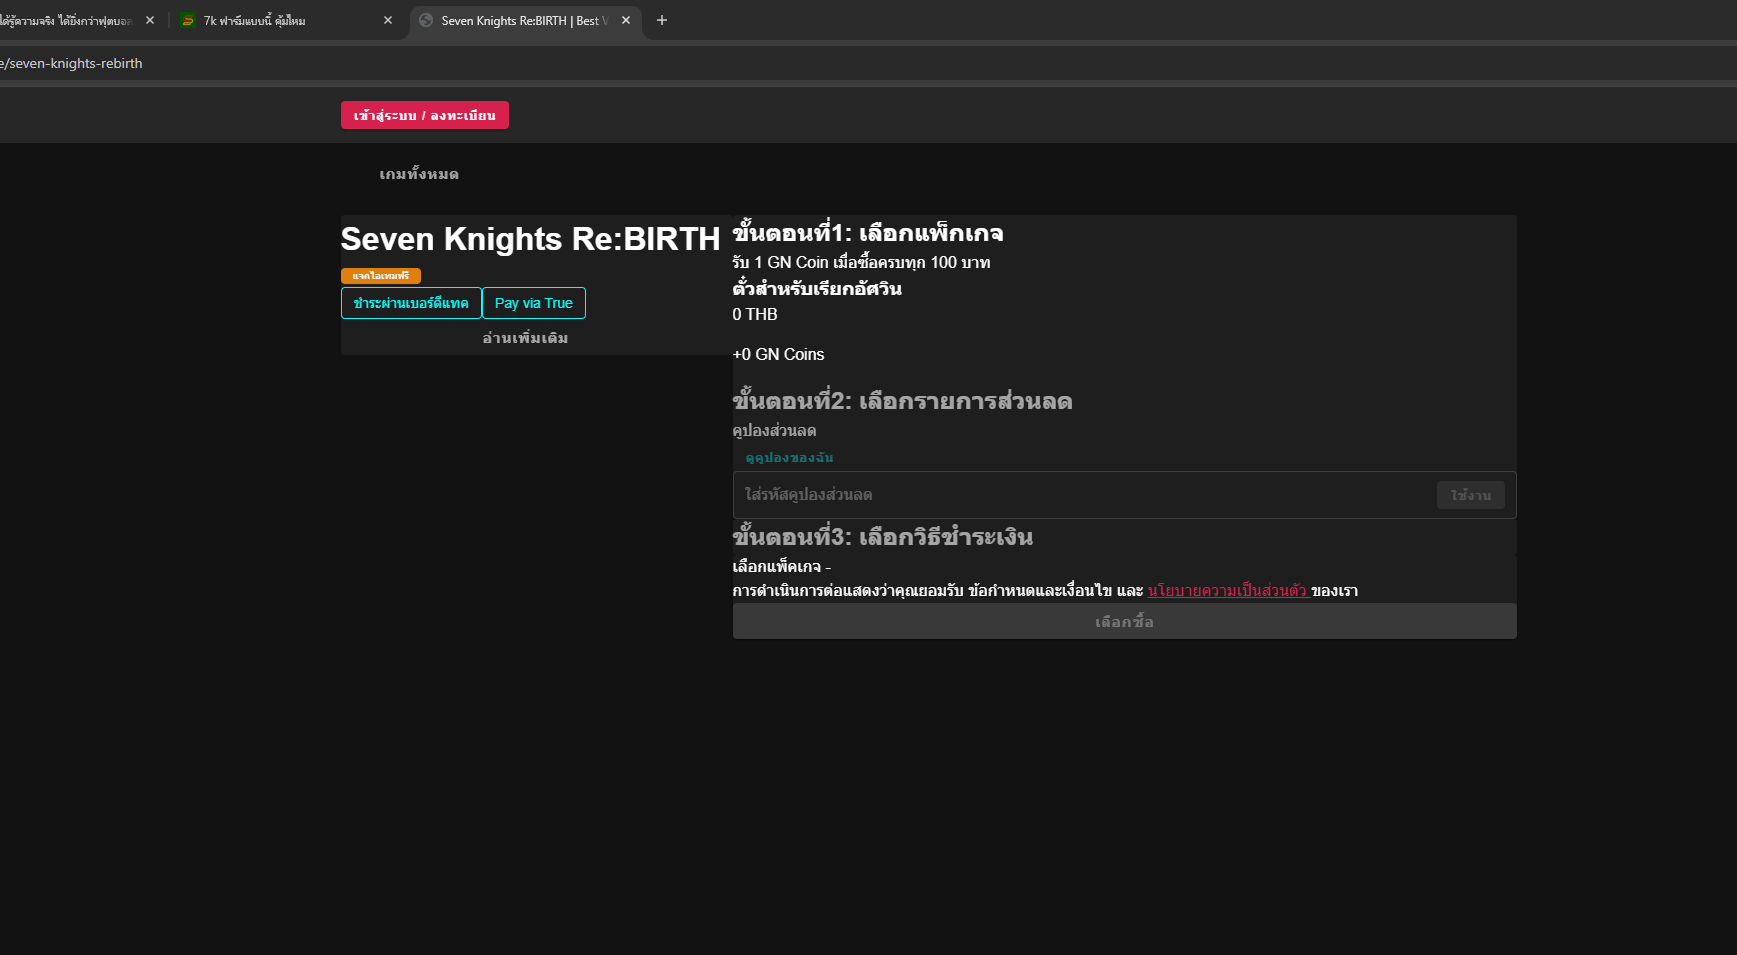
Task: Close the '7k ฟาร์มแบบนี้ คุ้มไหม' tab
Action: click(388, 21)
